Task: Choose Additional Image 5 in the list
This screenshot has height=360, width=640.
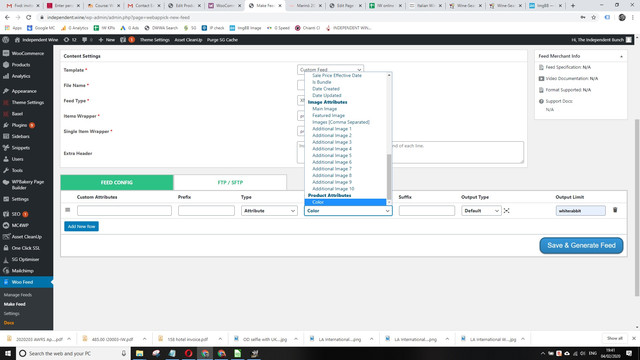Action: [332, 156]
